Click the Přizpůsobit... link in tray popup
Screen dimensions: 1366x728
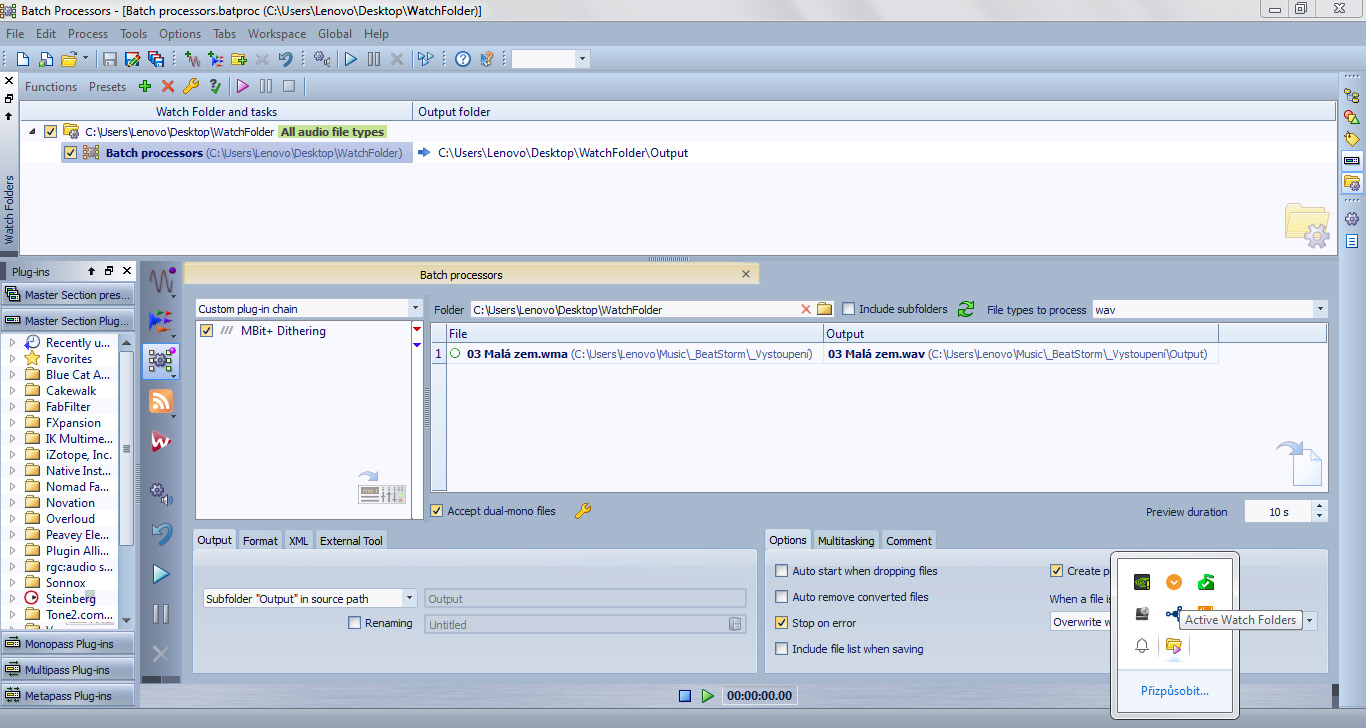point(1175,690)
